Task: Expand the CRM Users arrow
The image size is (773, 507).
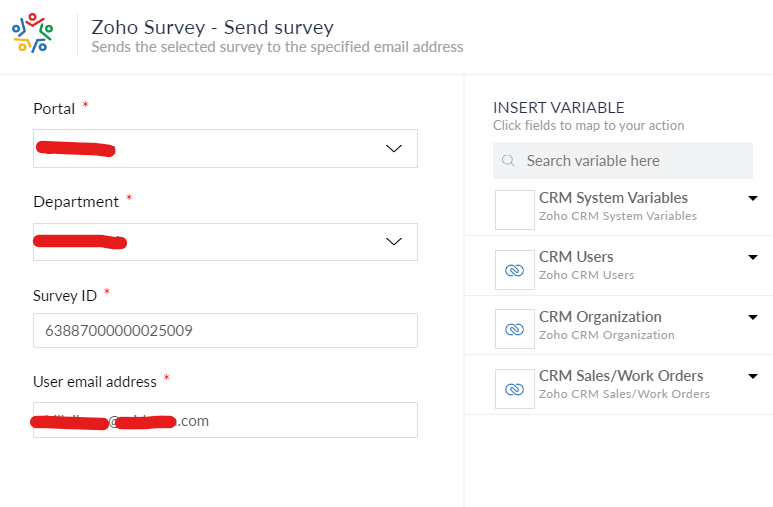Action: pos(753,257)
